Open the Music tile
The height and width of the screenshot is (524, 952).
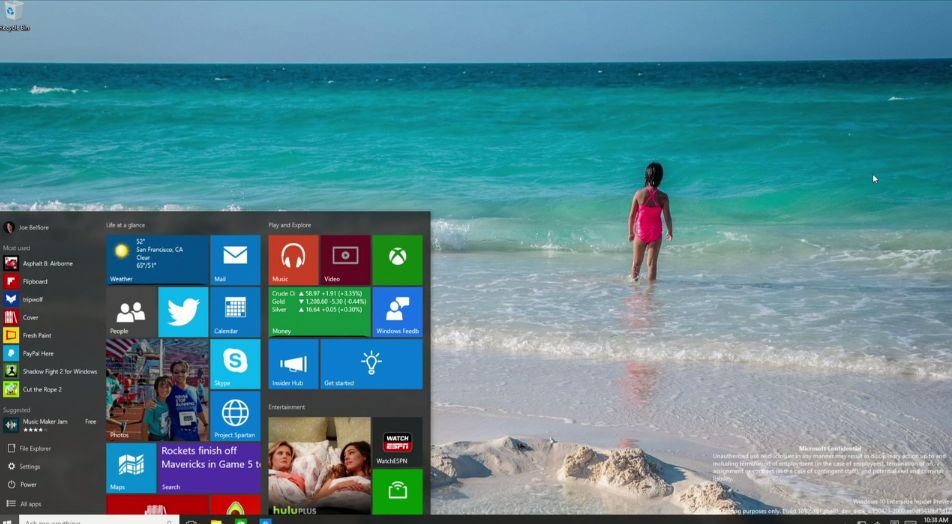[293, 260]
